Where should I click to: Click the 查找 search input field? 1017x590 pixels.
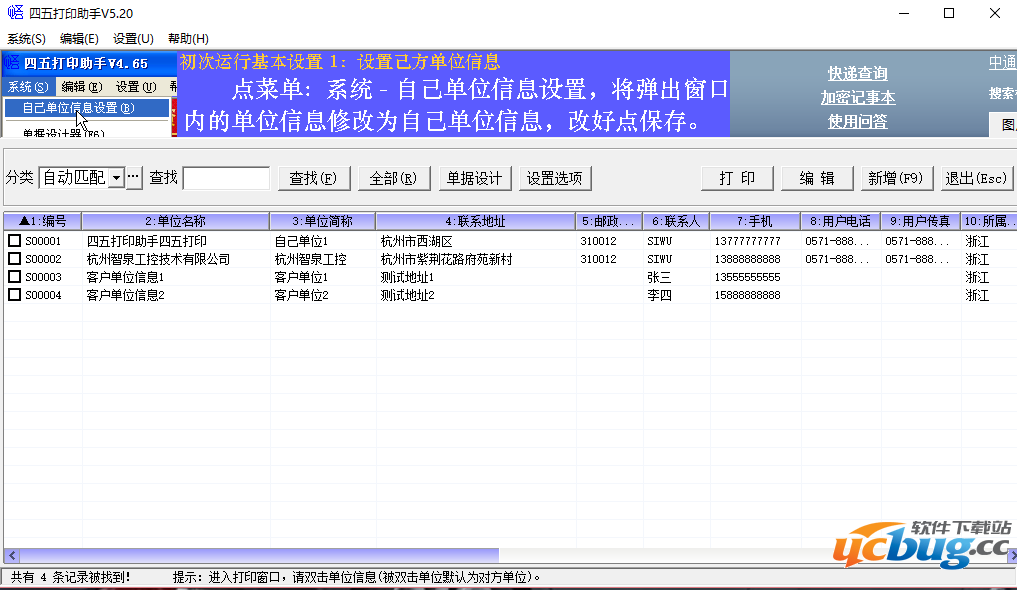[226, 178]
